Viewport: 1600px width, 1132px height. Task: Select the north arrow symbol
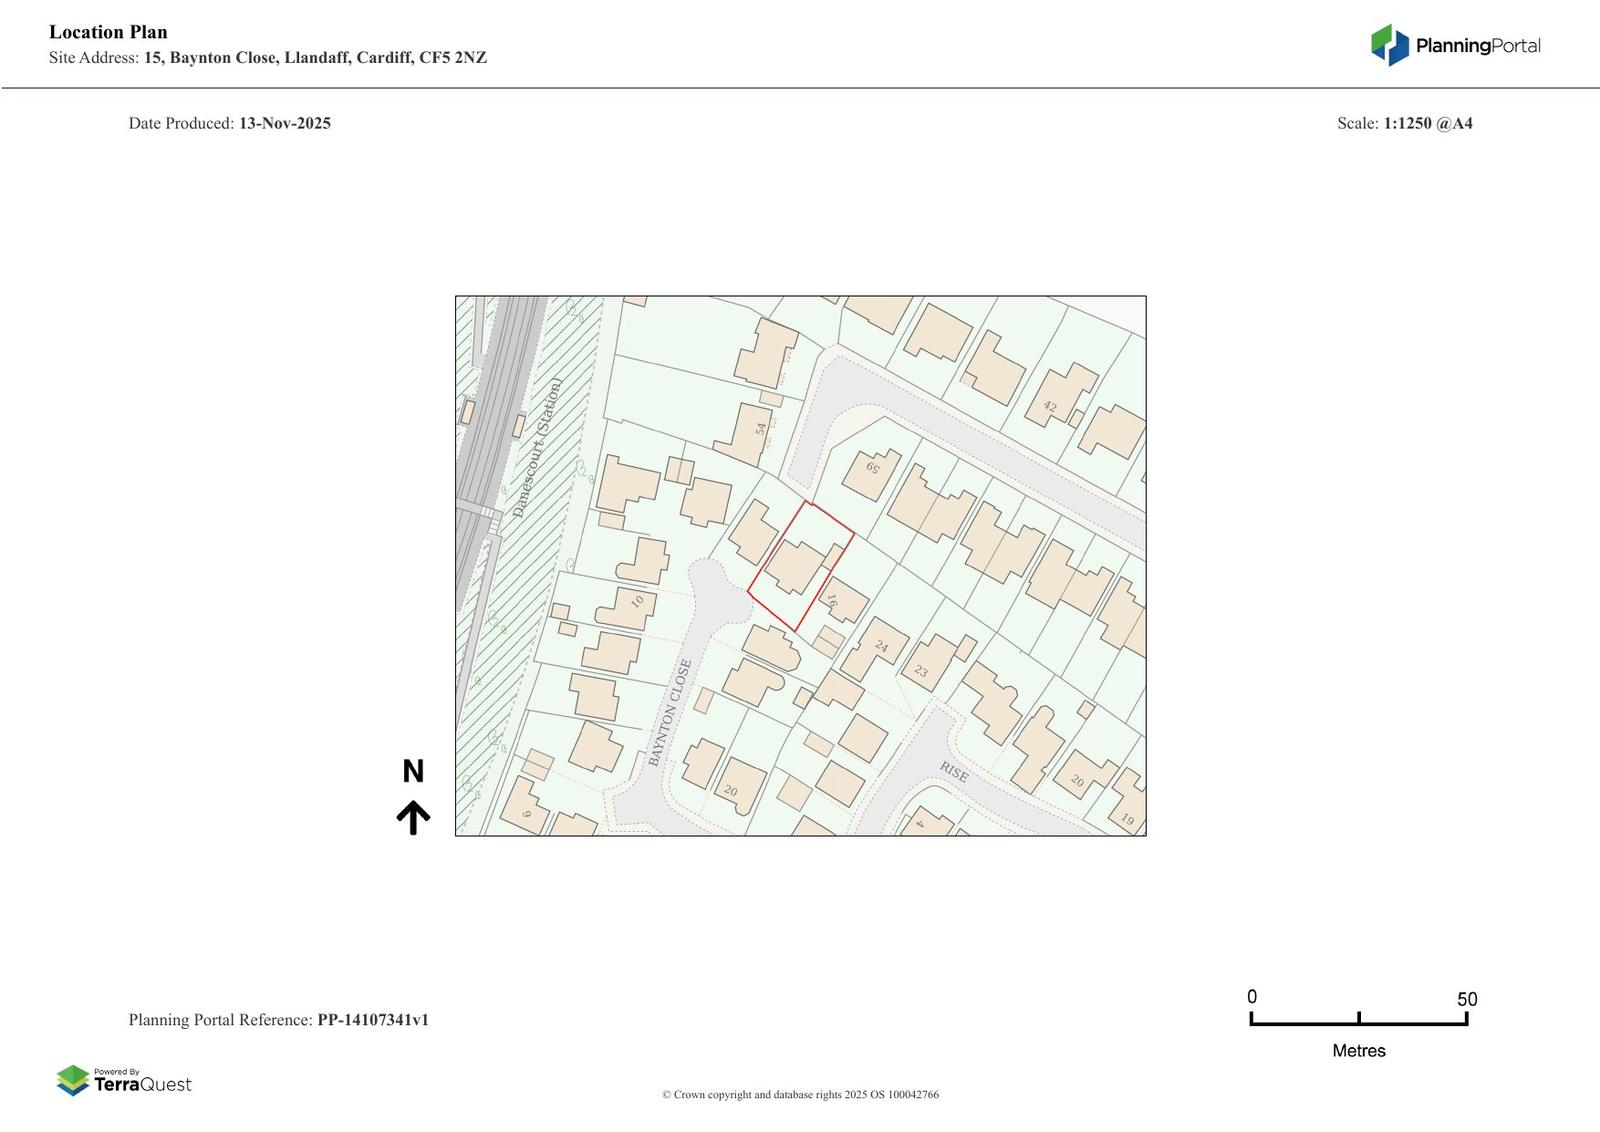click(x=413, y=817)
